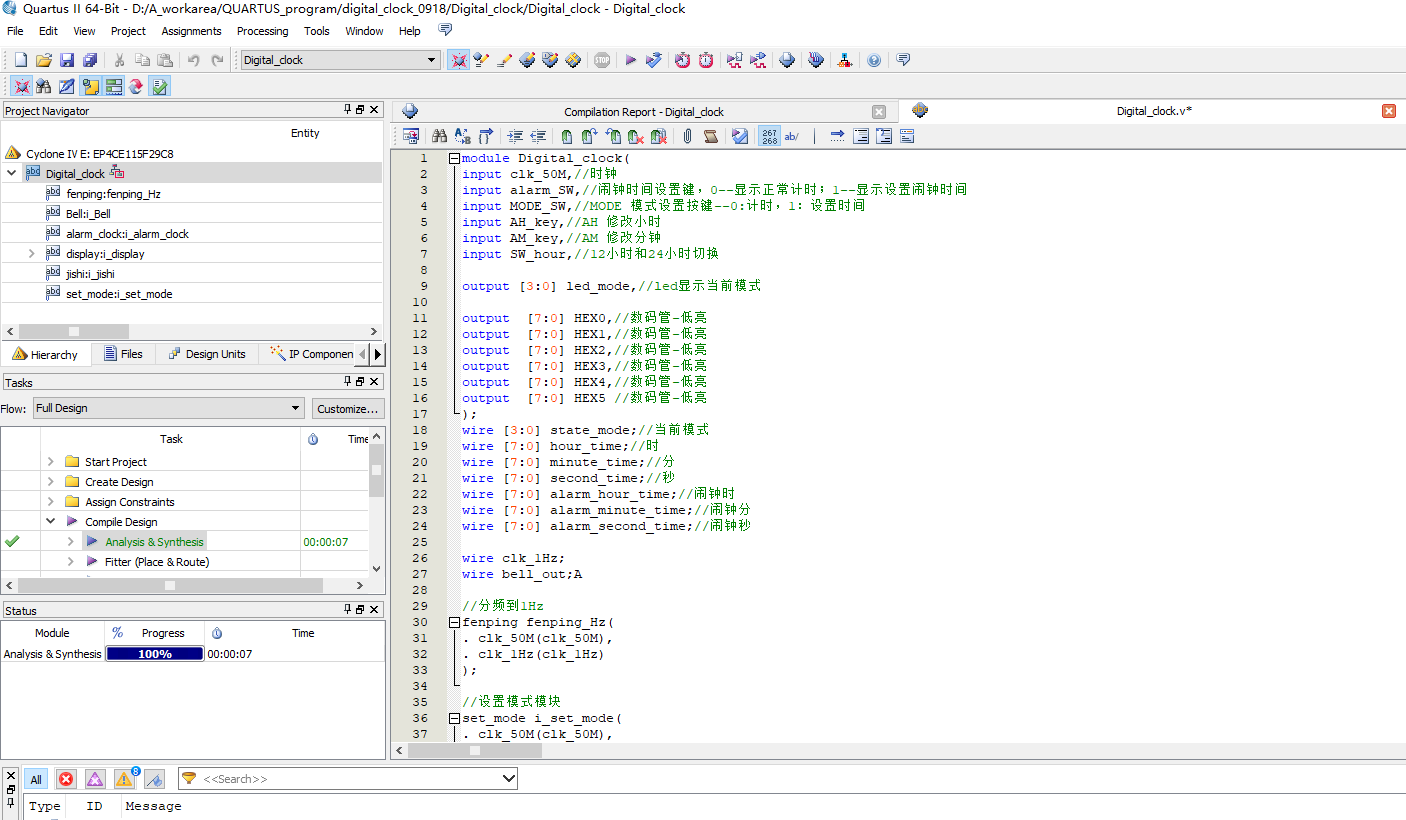The image size is (1406, 820).
Task: Close the Compilation Report tab
Action: pos(879,112)
